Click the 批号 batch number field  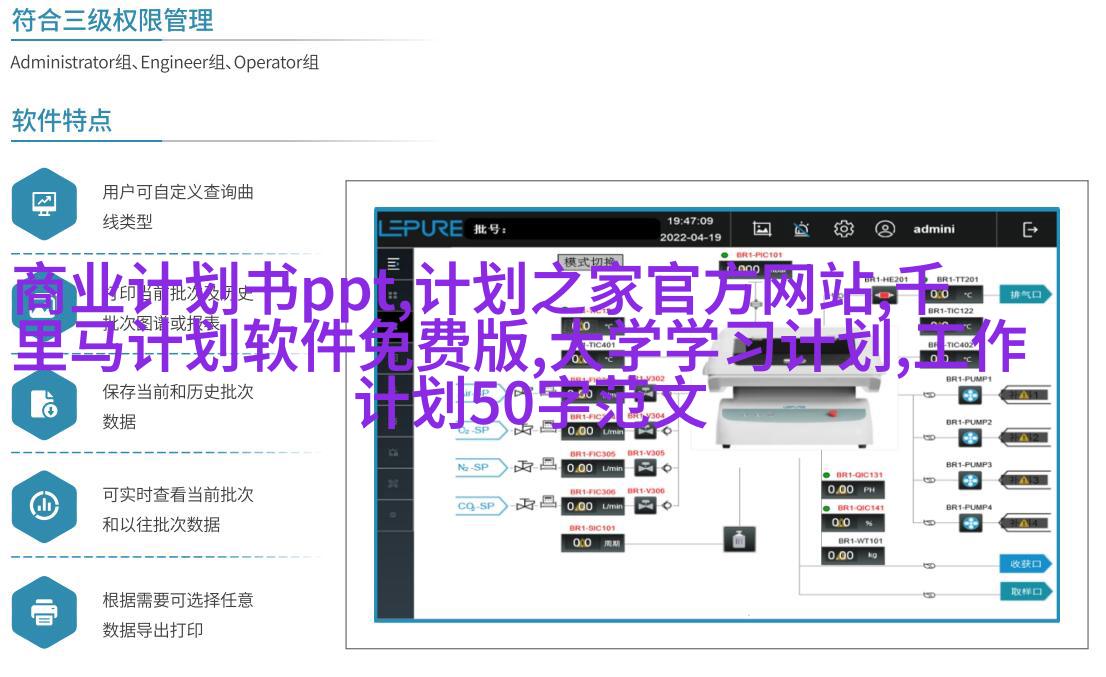pyautogui.click(x=560, y=229)
